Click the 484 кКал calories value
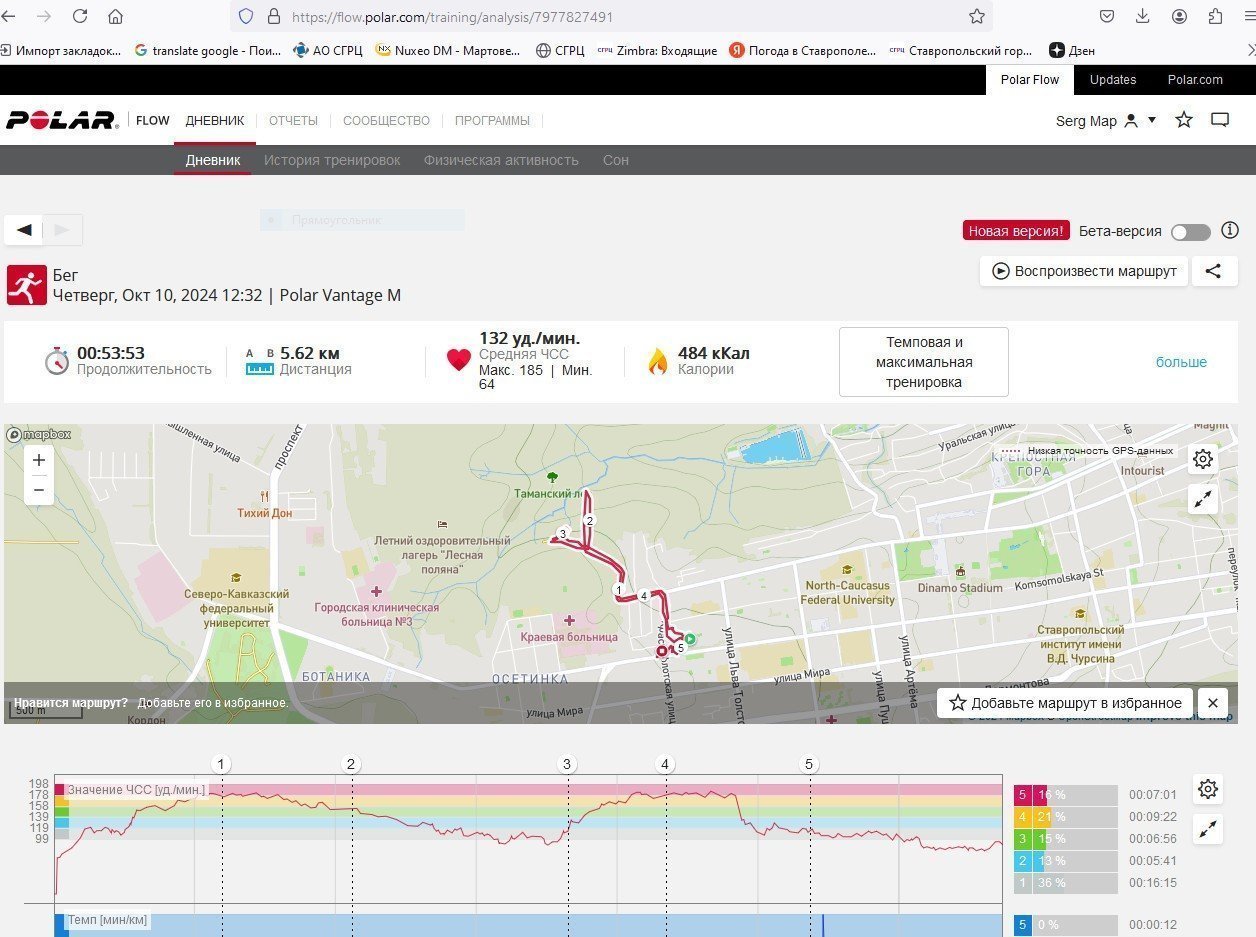Viewport: 1256px width, 937px height. (x=714, y=353)
